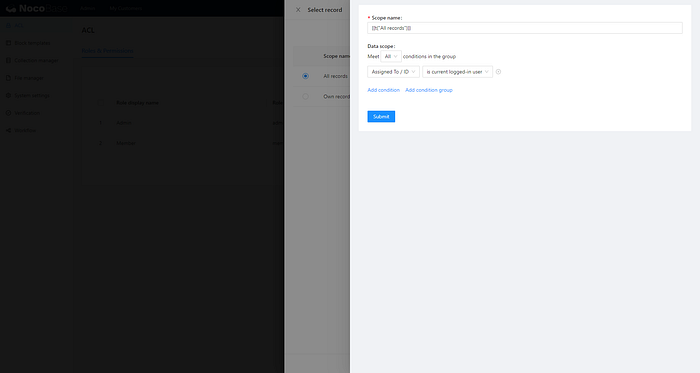Focus the Scope name input field

[x=525, y=28]
